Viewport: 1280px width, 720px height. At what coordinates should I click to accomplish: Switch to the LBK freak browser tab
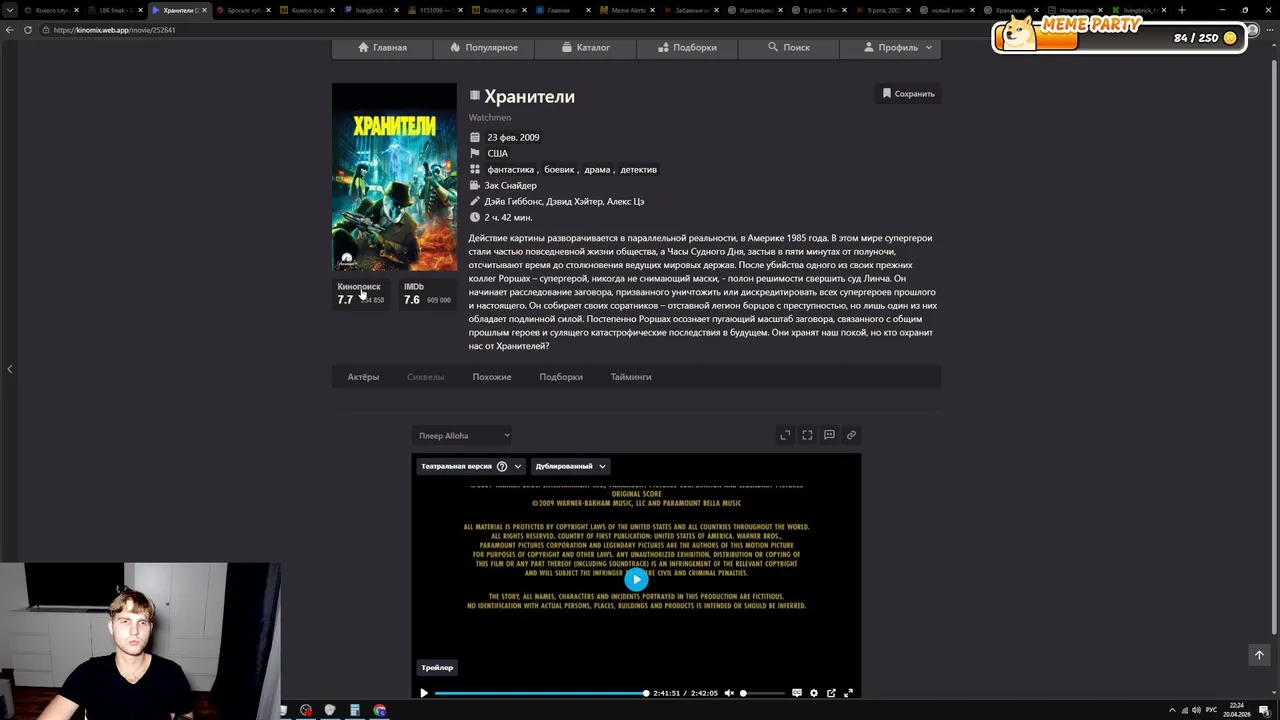pyautogui.click(x=114, y=10)
